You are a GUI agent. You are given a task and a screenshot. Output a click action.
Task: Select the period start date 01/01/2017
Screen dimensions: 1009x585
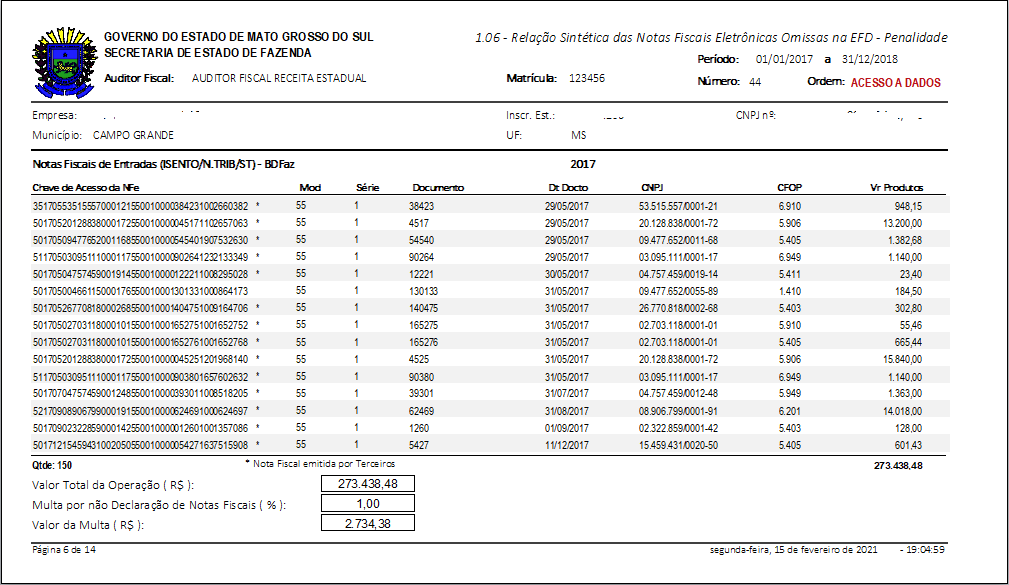[x=787, y=59]
